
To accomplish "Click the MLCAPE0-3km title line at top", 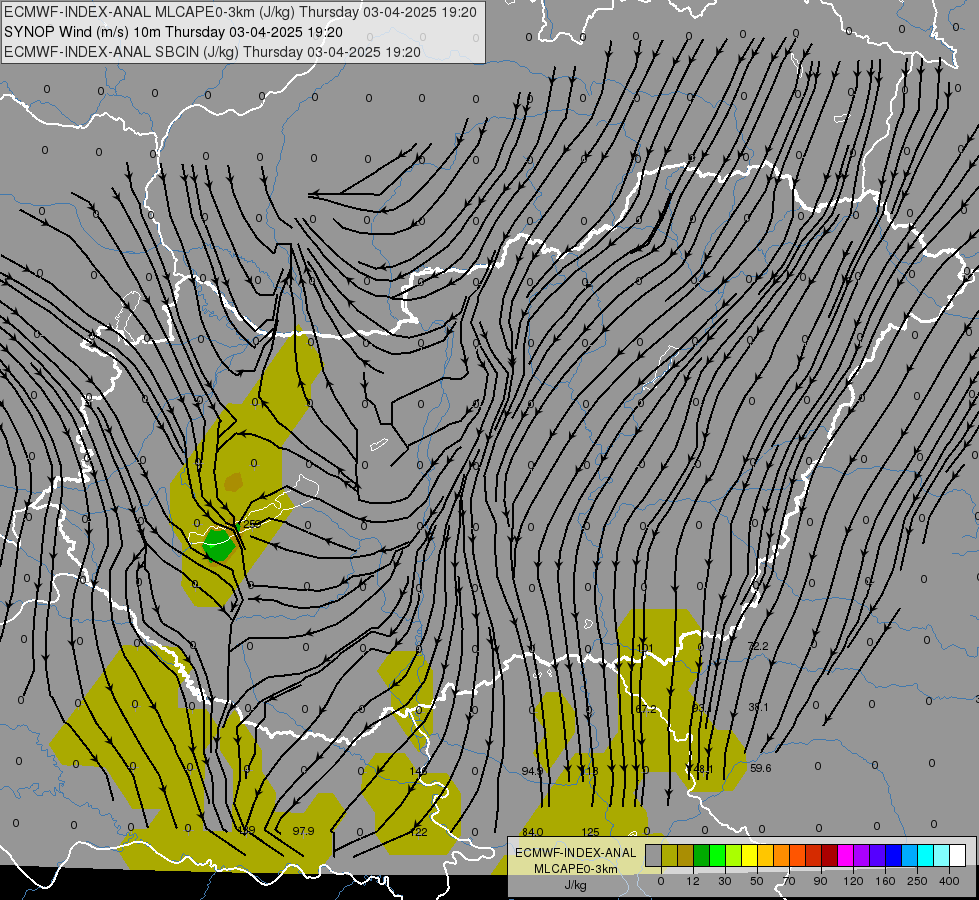I will 240,12.
